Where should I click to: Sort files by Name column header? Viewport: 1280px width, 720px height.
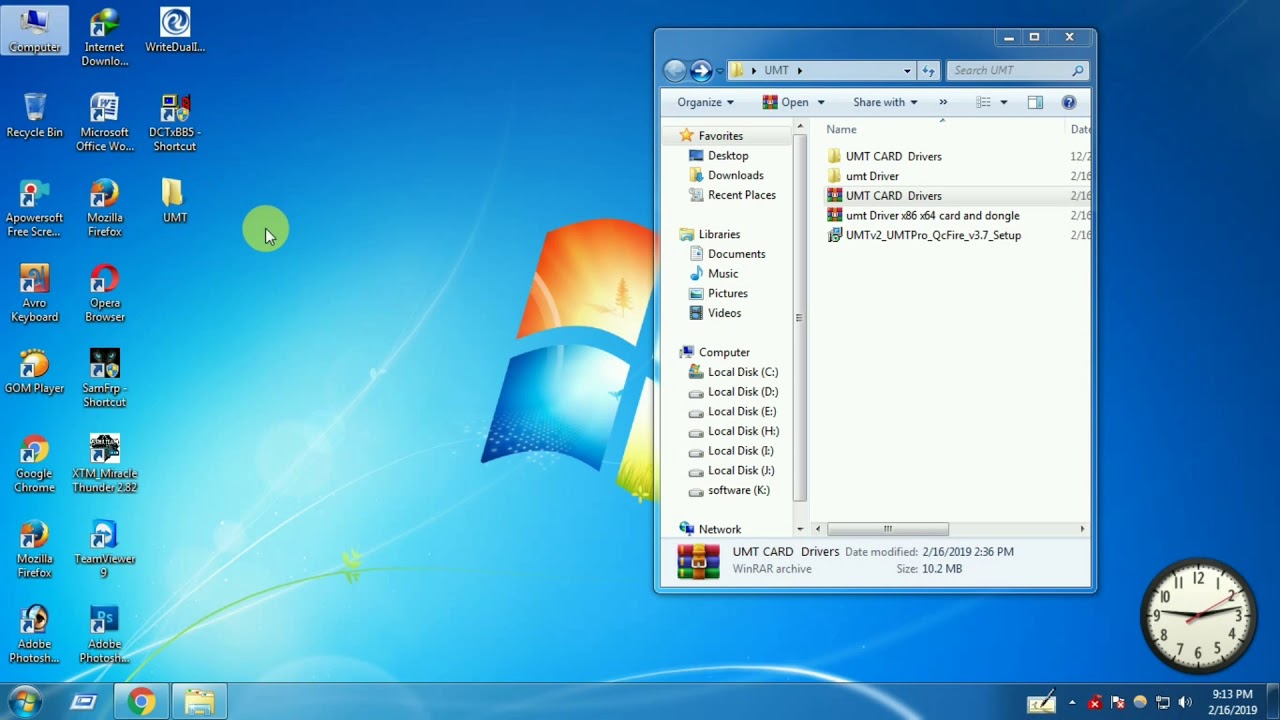pyautogui.click(x=841, y=129)
